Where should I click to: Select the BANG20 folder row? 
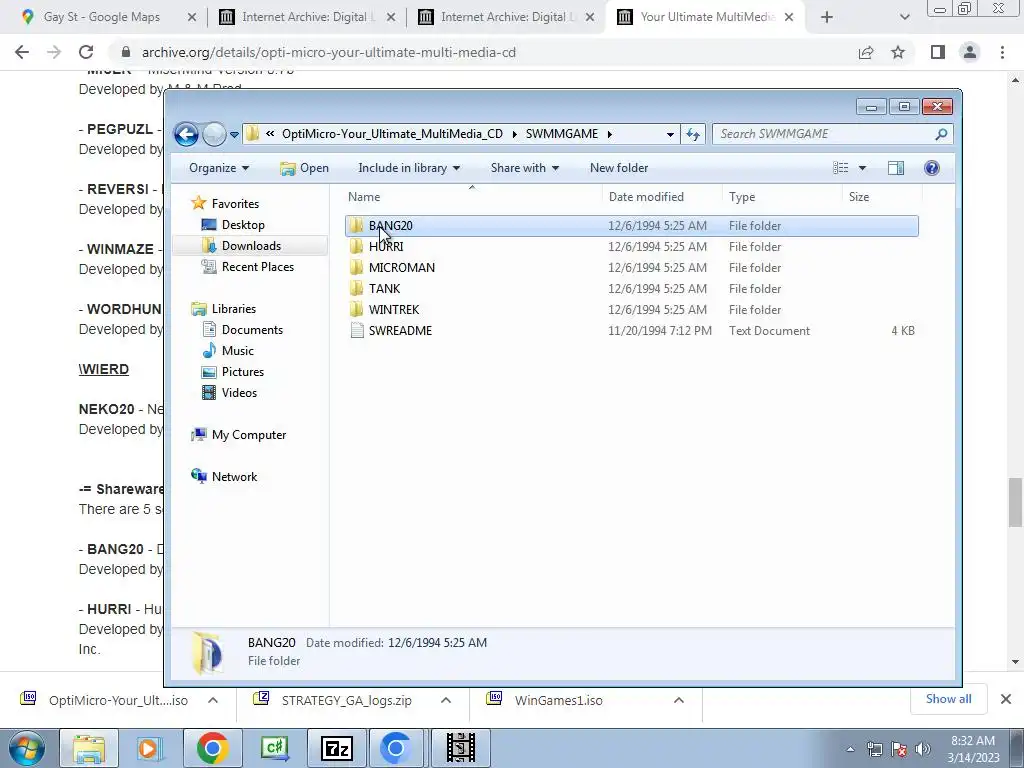coord(632,226)
